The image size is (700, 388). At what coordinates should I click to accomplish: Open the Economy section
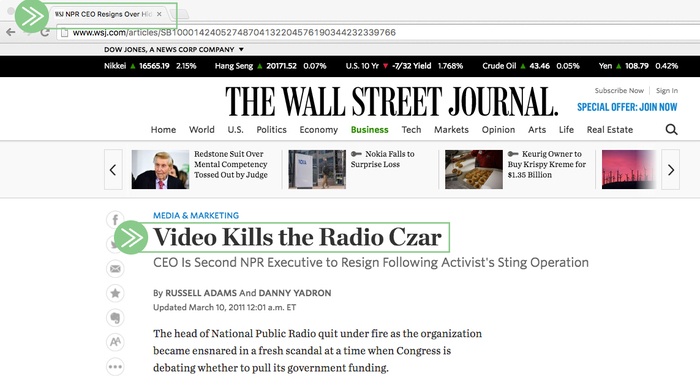coord(318,129)
